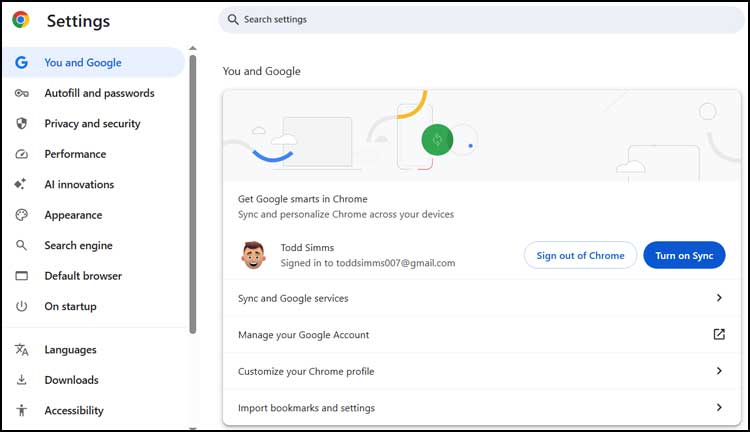Click the Todd Simms name text
Image resolution: width=750 pixels, height=432 pixels.
click(x=307, y=248)
